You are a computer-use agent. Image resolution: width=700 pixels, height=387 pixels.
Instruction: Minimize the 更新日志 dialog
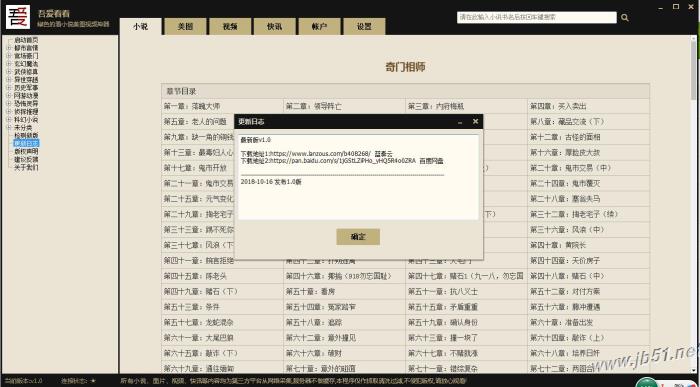[x=460, y=122]
